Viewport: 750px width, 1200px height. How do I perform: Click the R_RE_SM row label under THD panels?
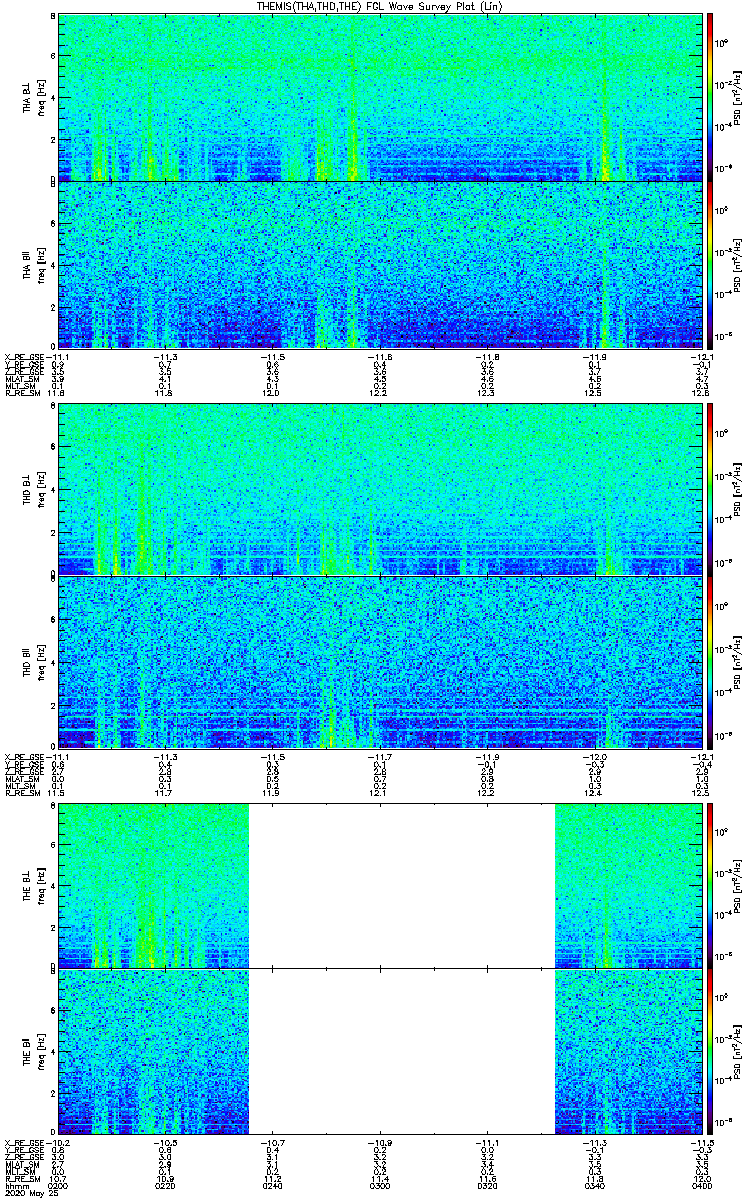(x=24, y=793)
